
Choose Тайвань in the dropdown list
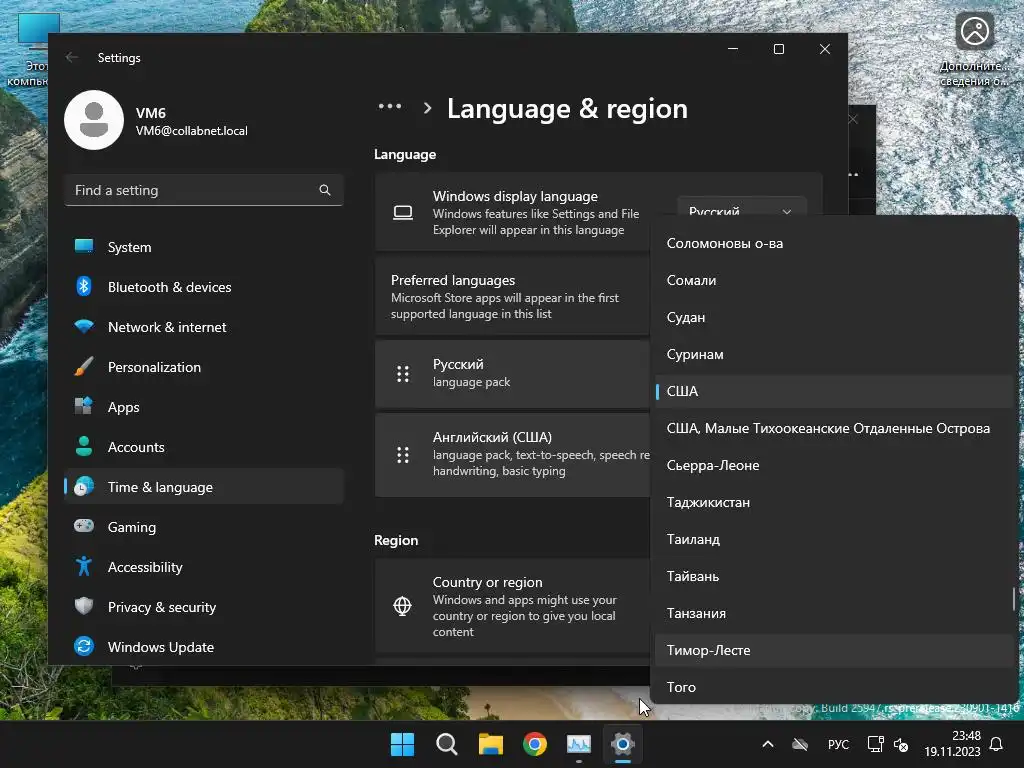click(x=834, y=576)
